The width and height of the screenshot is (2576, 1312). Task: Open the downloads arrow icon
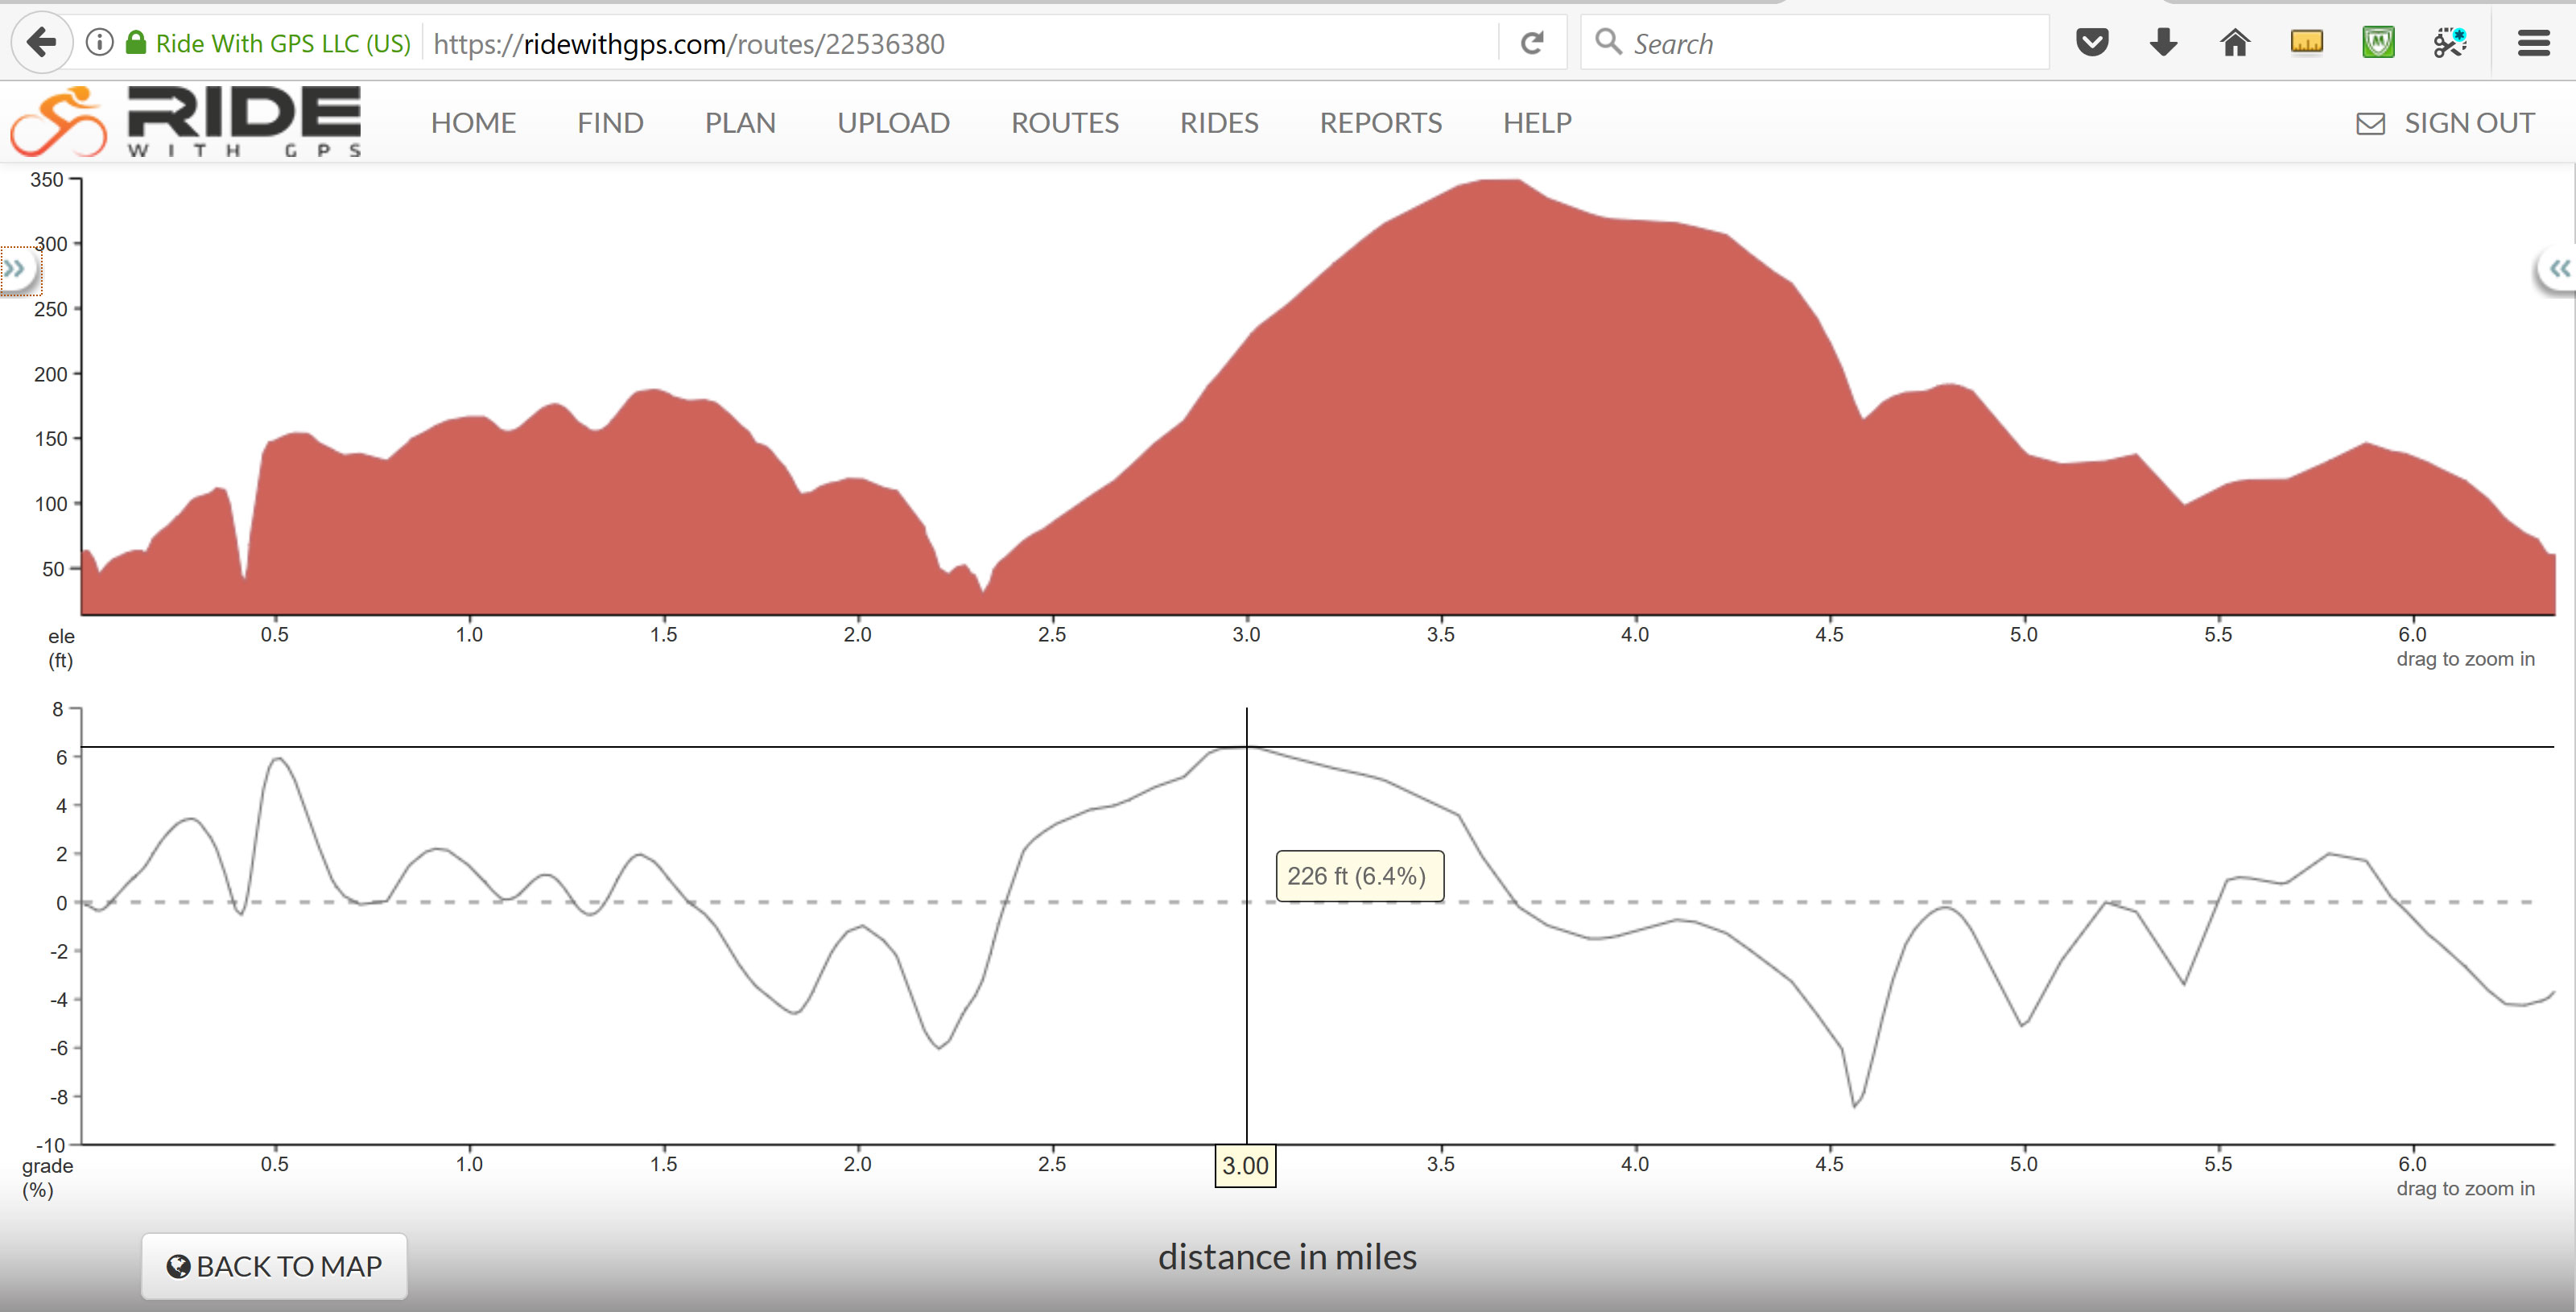[2163, 43]
